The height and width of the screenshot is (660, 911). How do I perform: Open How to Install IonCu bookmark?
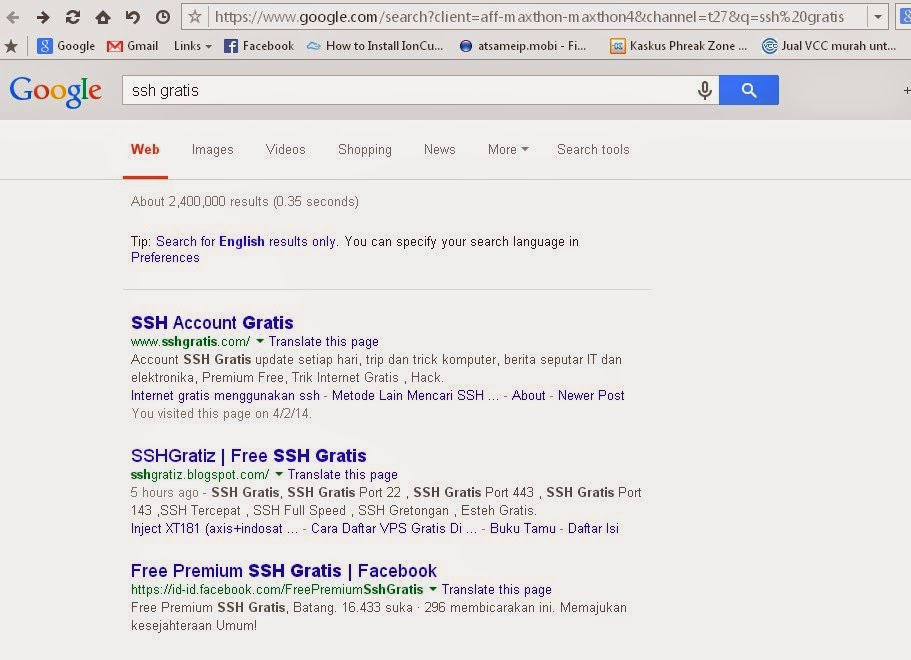click(x=375, y=46)
